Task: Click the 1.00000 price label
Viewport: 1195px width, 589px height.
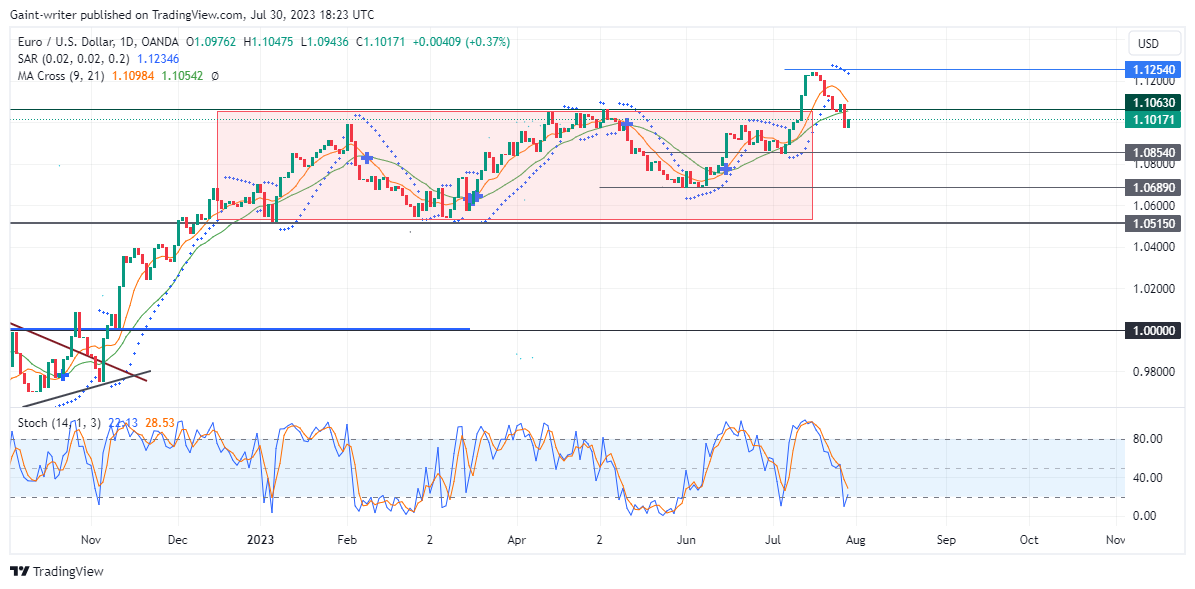Action: 1153,330
